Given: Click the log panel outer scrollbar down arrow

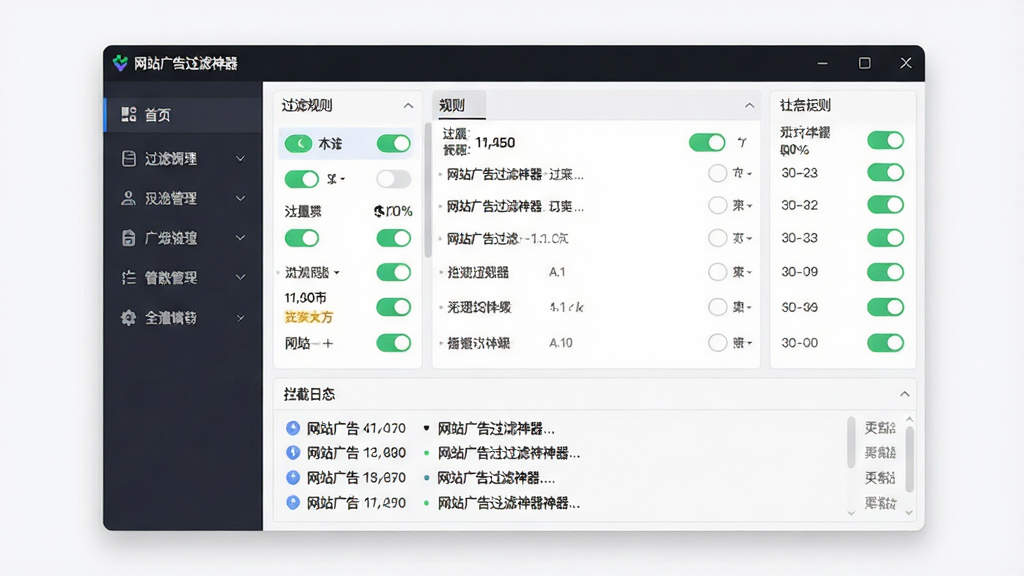Looking at the screenshot, I should tap(909, 513).
